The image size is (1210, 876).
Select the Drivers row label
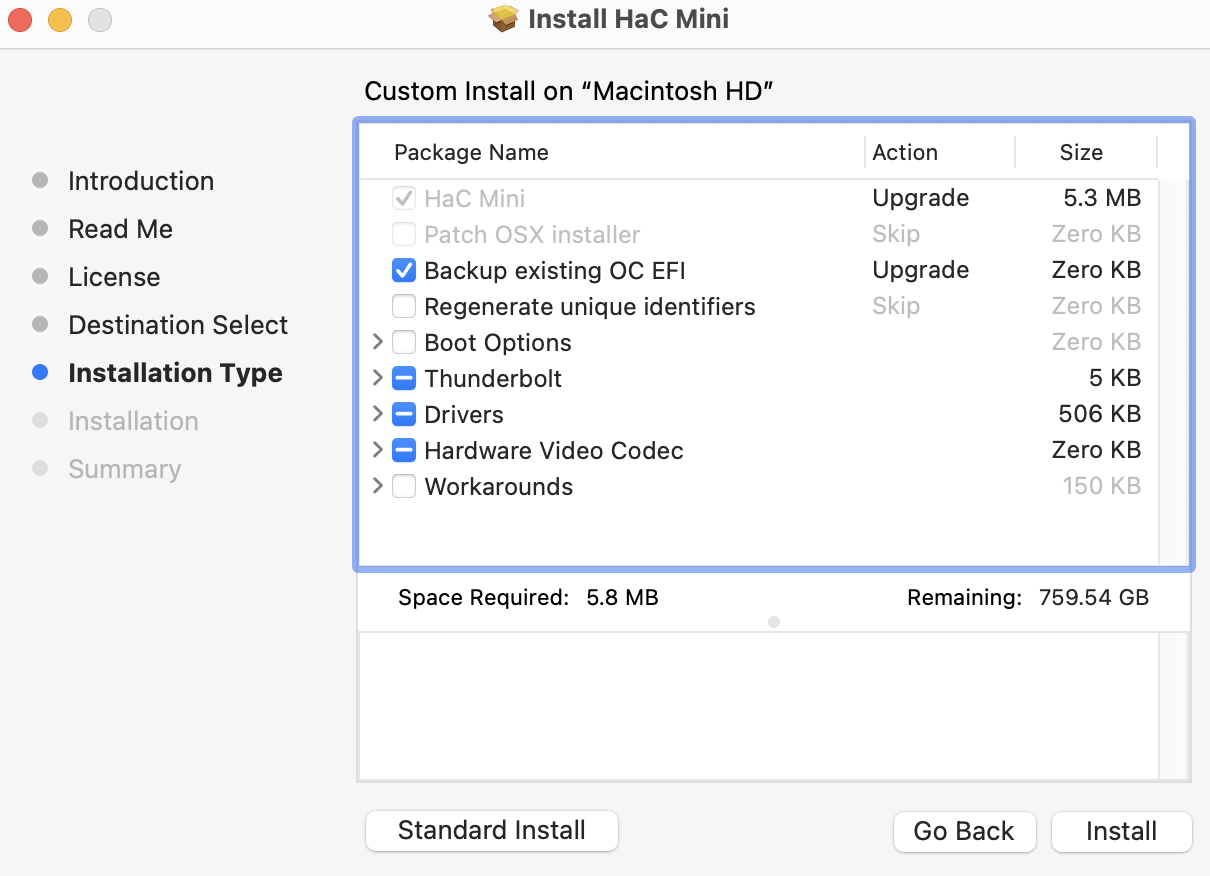pos(464,415)
